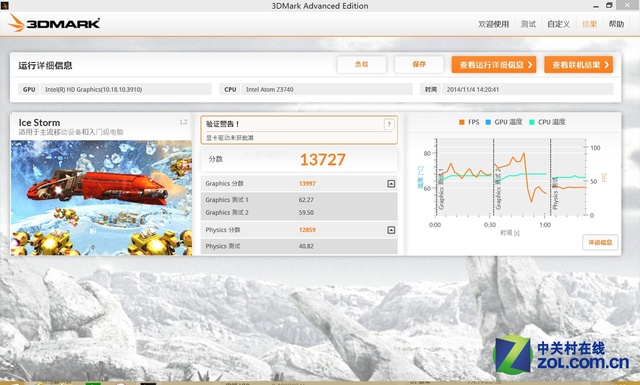Open the validation warning help question mark
Screen dimensions: 640x385
click(x=389, y=124)
